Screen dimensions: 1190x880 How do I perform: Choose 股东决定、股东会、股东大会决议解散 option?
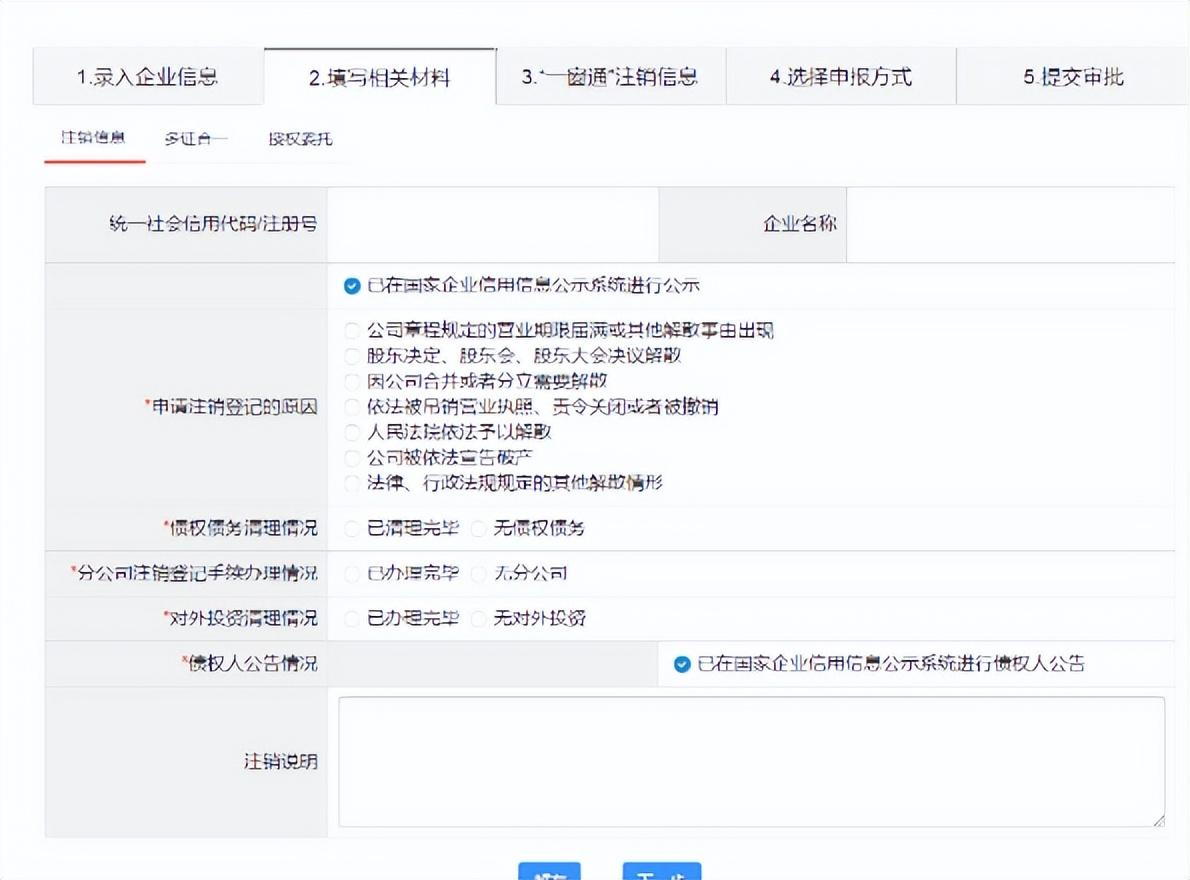[x=351, y=356]
